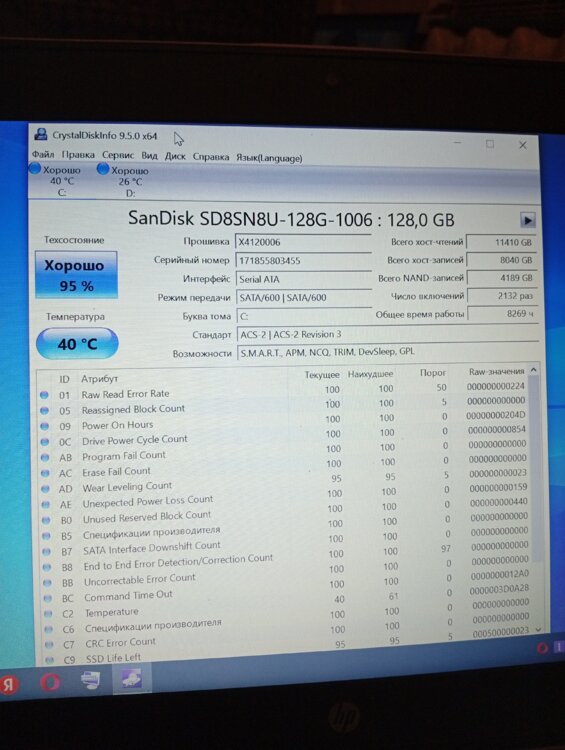
Task: Click the CrystalDiskInfo title bar app icon
Action: click(41, 134)
